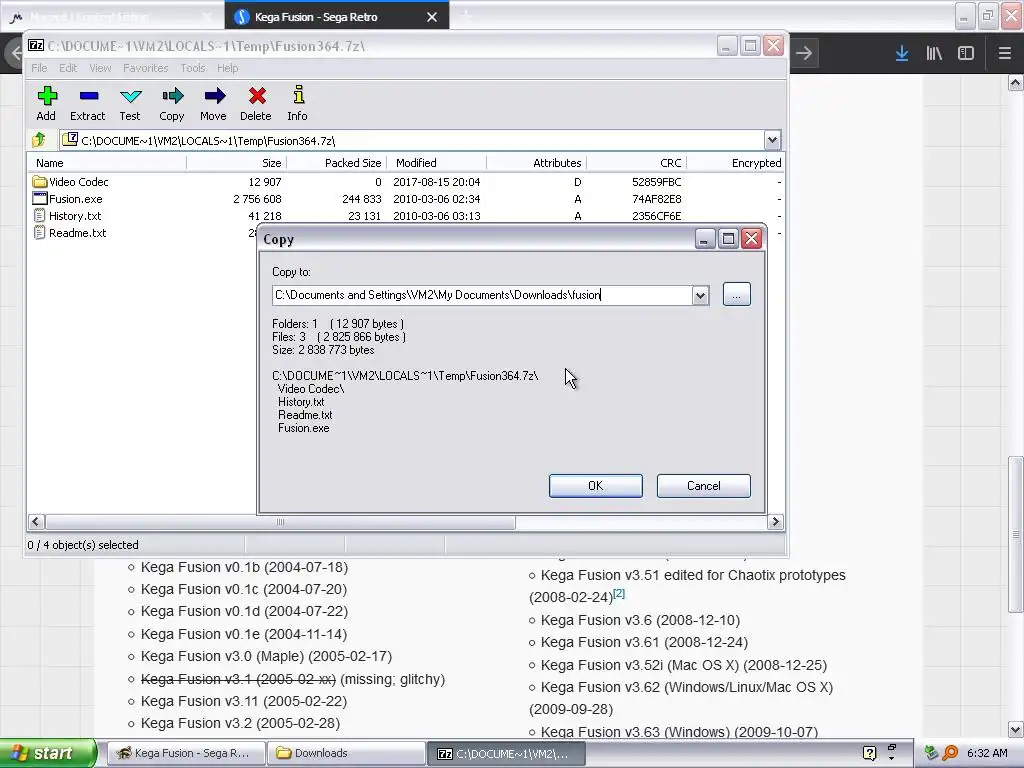Click Fusion.exe CRC value 74AF82E8
The image size is (1024, 768).
point(656,199)
